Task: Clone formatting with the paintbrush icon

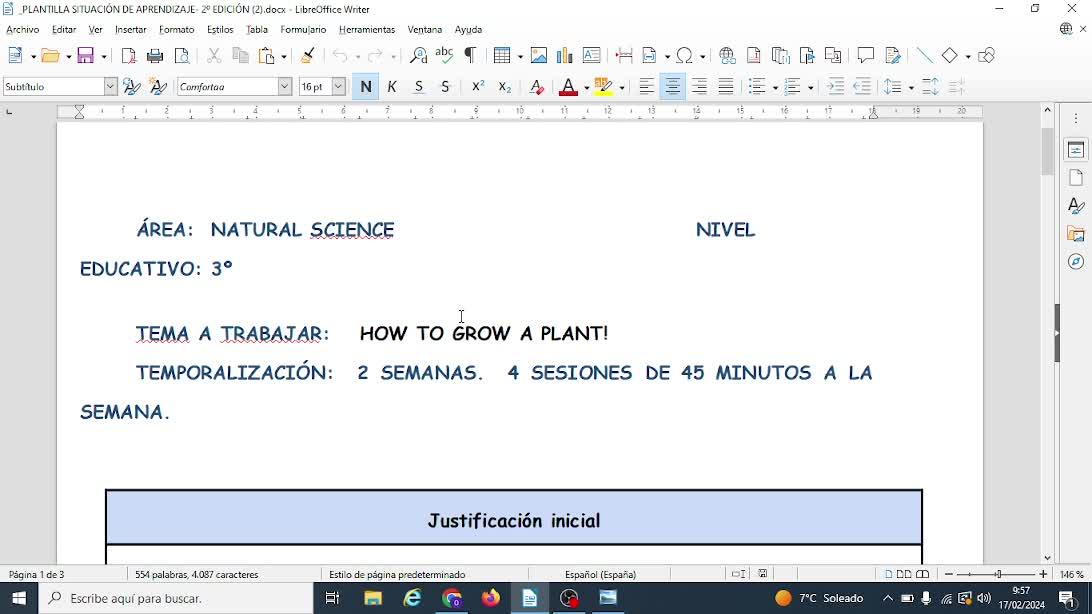Action: (x=308, y=56)
